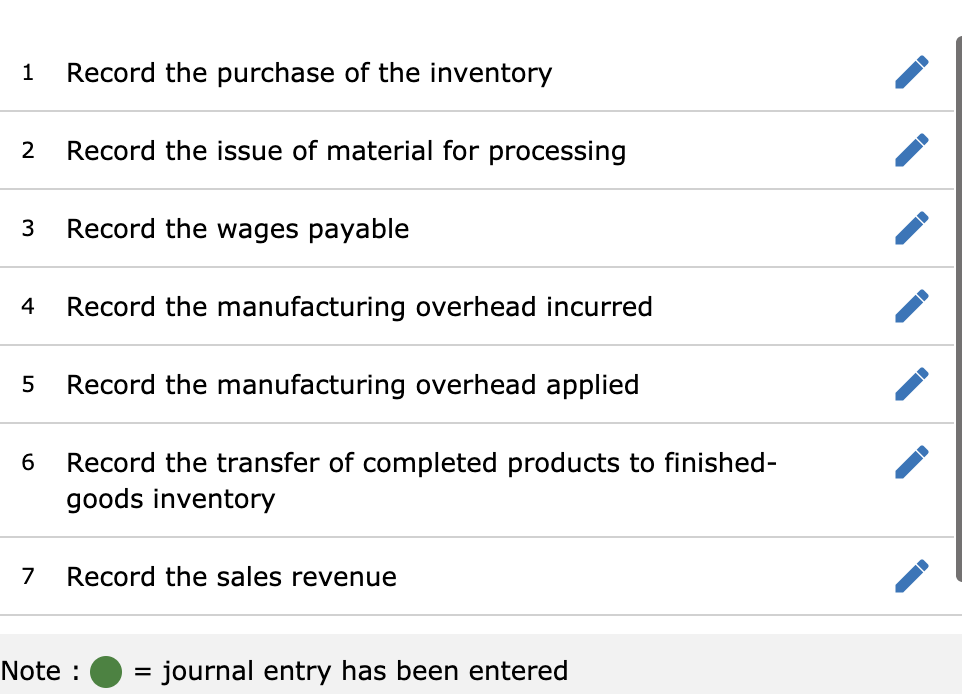Click the pencil icon beside sales revenue

coord(912,576)
